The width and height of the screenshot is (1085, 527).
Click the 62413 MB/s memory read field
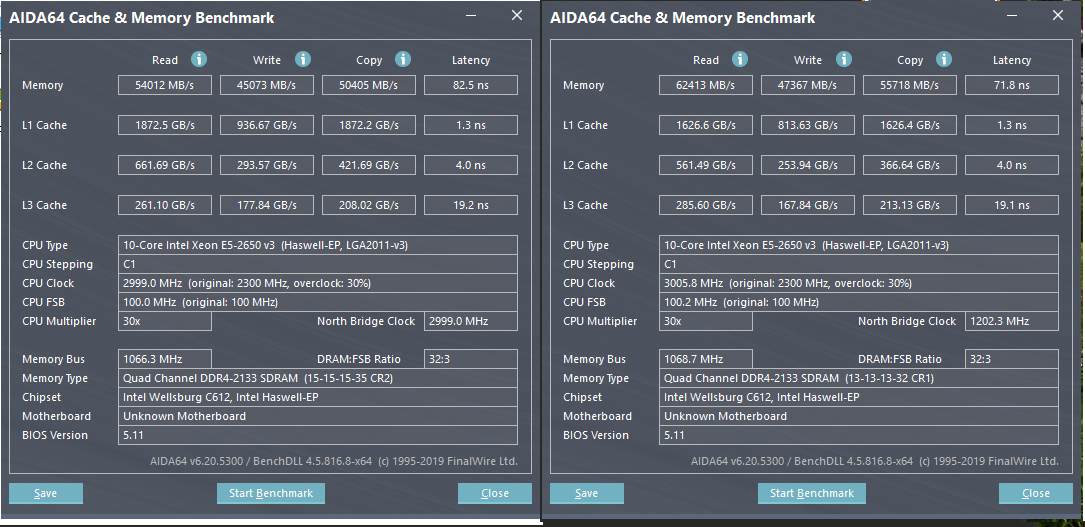(x=706, y=85)
